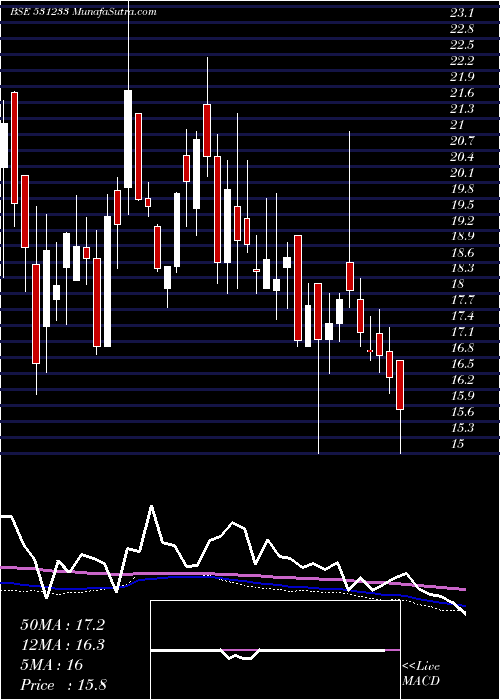
Task: Select the Price : 15.8 readout
Action: pos(63,685)
